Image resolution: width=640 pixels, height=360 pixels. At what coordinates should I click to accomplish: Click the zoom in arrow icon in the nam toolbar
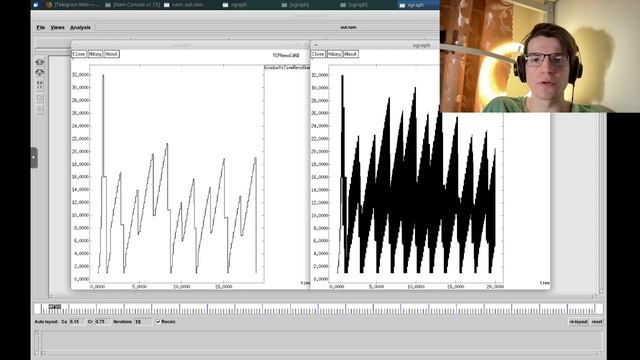click(40, 62)
